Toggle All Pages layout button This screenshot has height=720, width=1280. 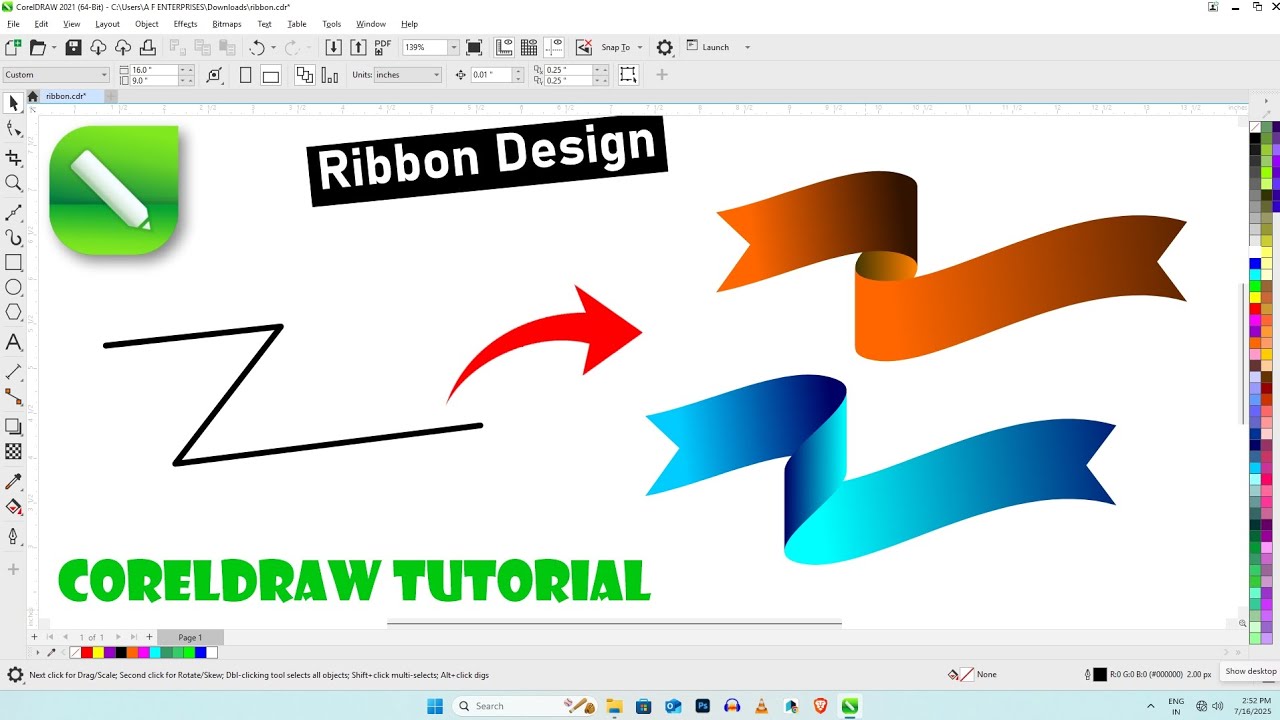click(x=304, y=75)
